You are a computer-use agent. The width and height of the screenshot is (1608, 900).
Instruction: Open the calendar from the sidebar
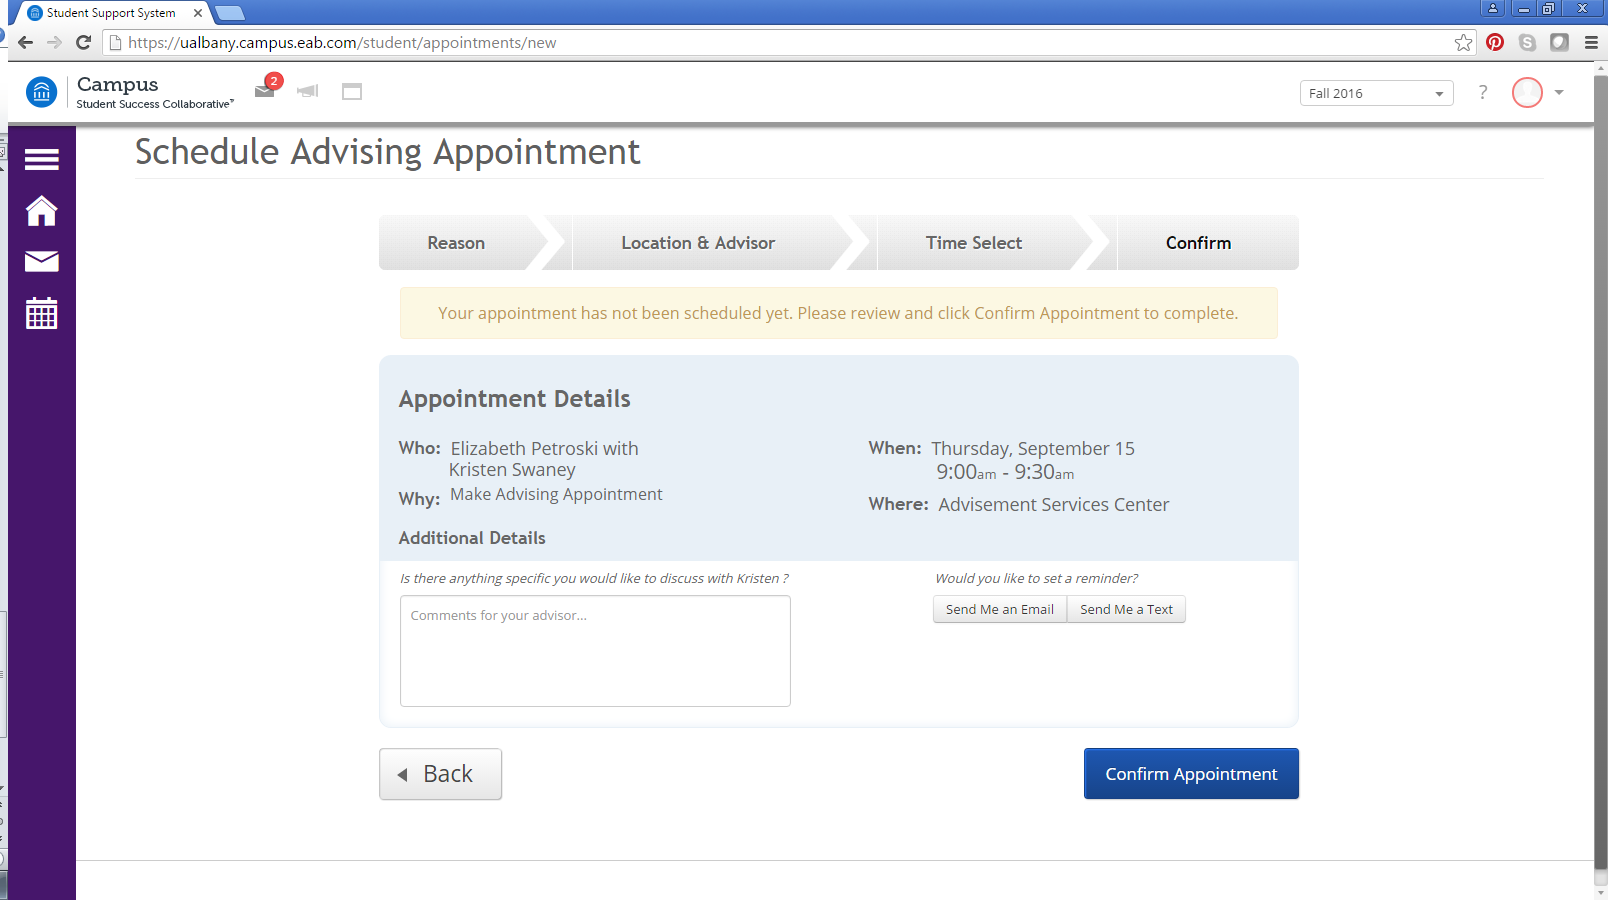[41, 313]
